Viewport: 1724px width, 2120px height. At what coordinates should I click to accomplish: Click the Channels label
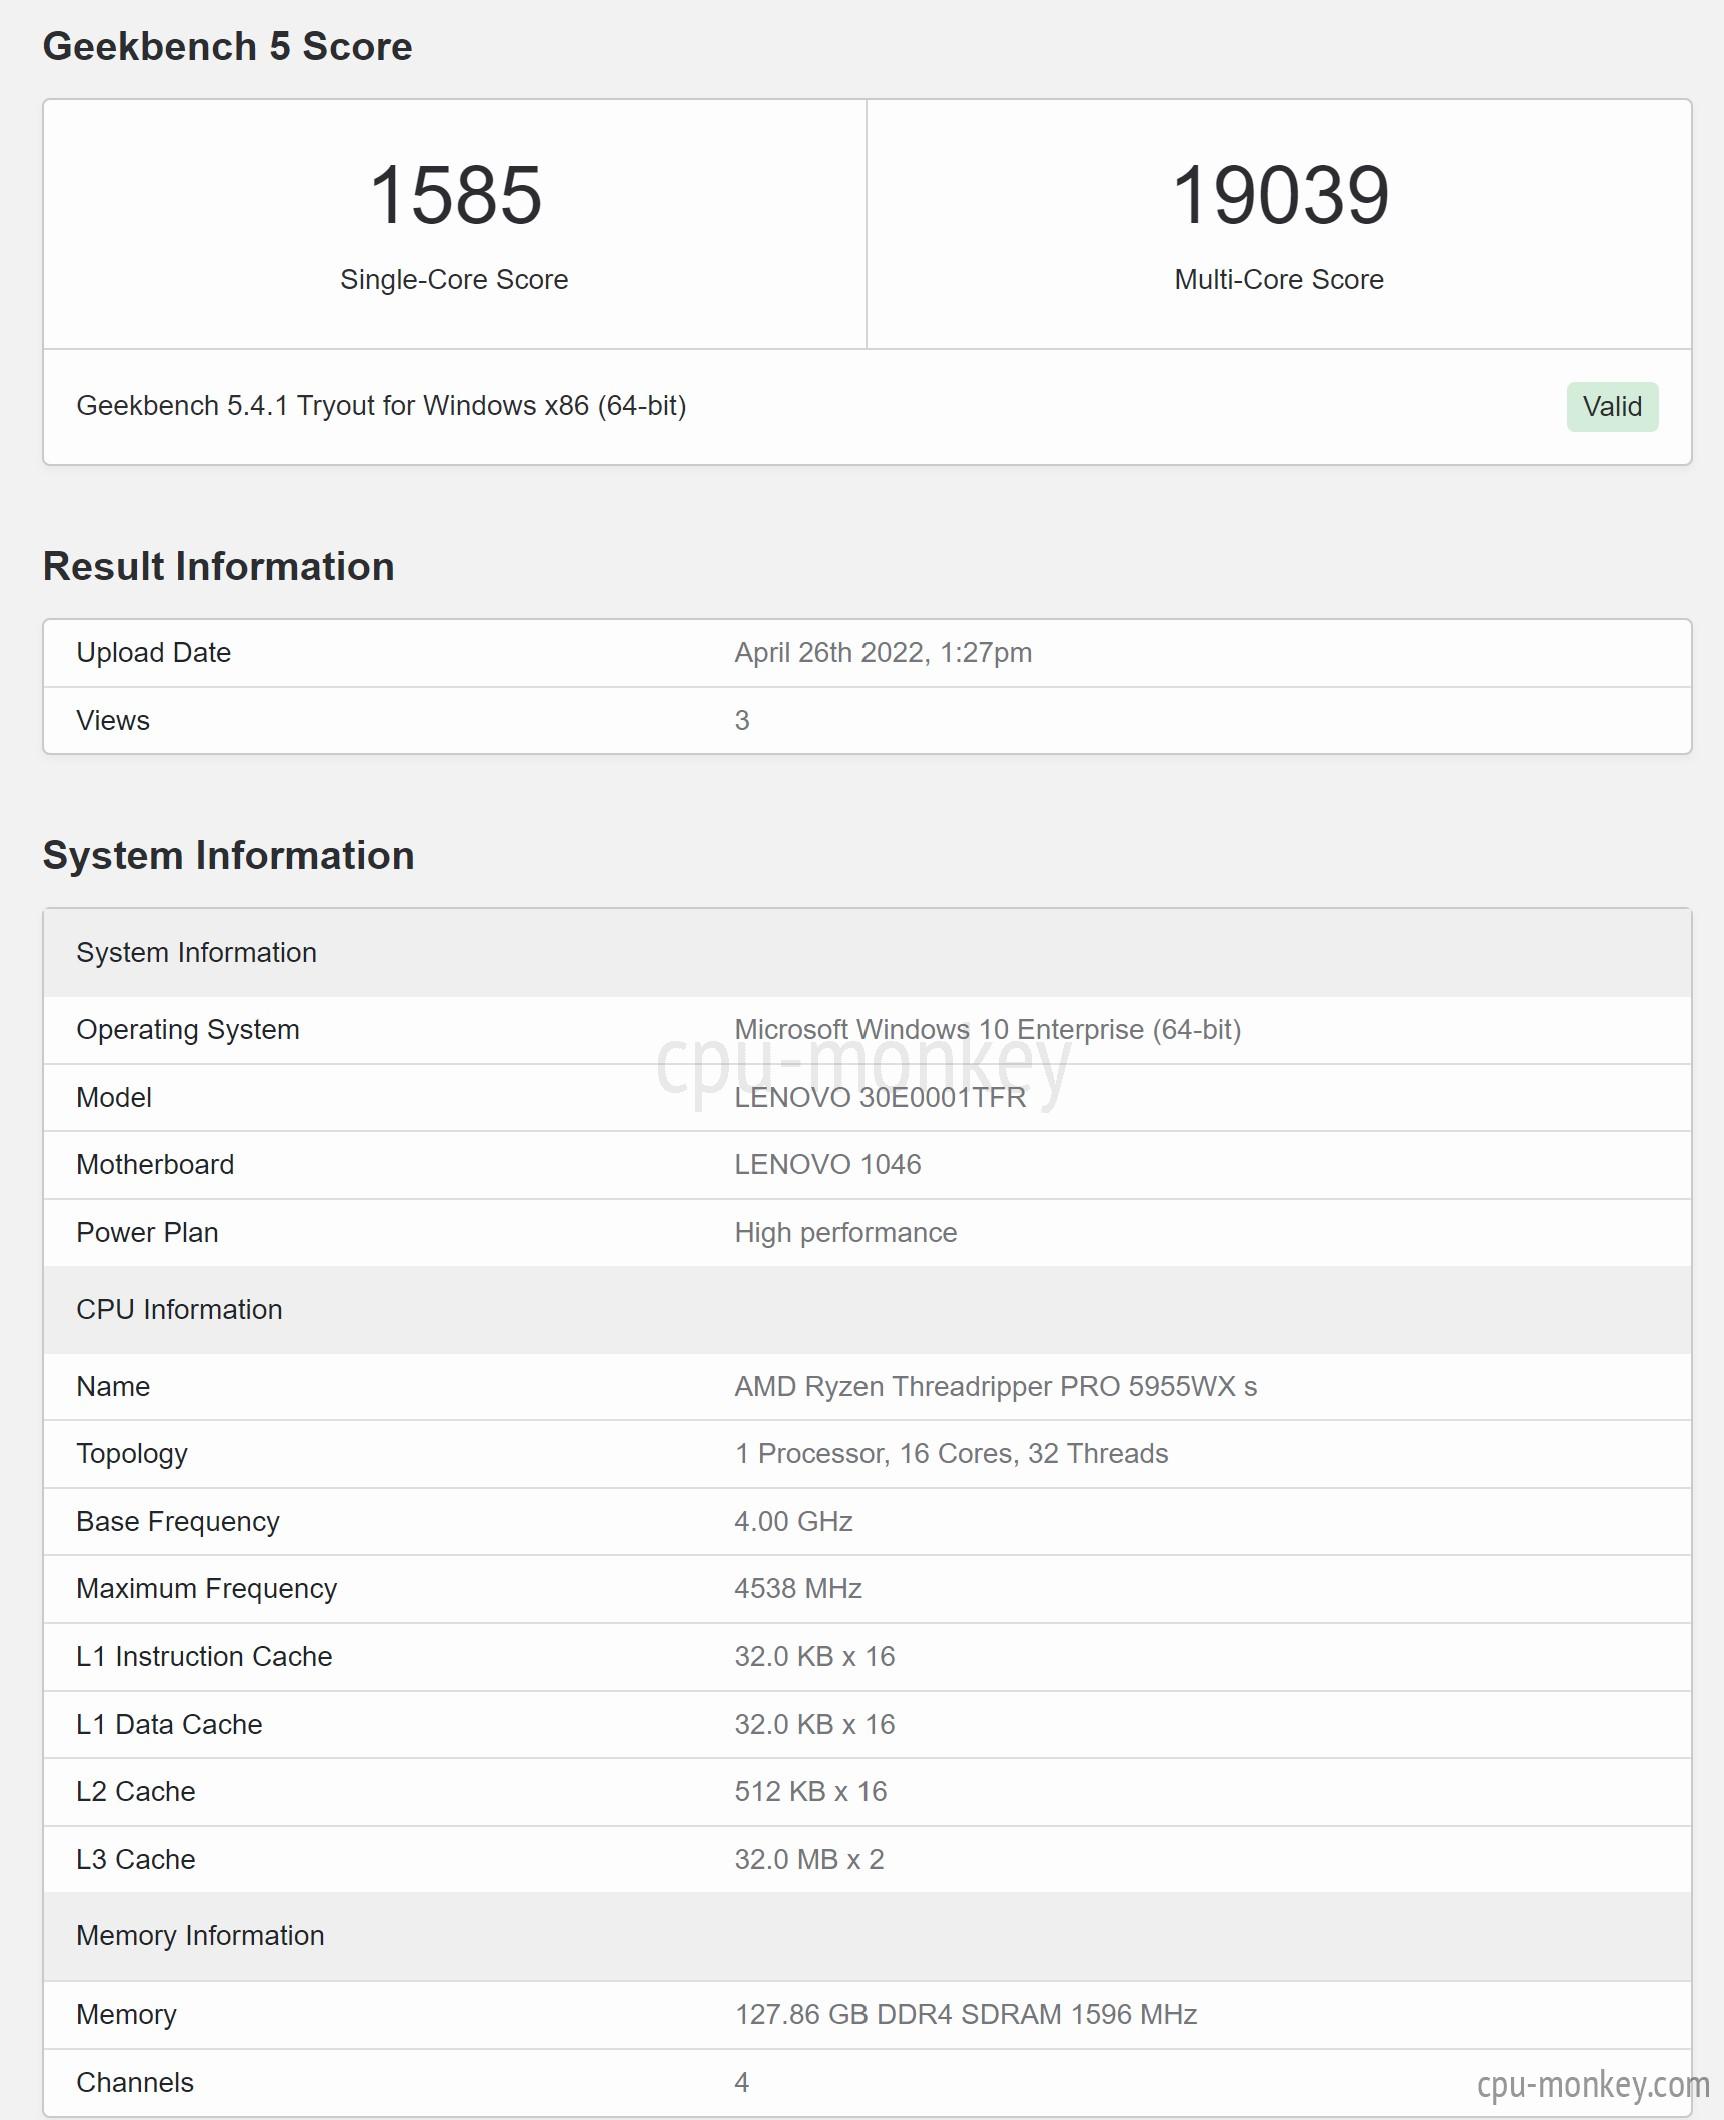coord(135,2083)
